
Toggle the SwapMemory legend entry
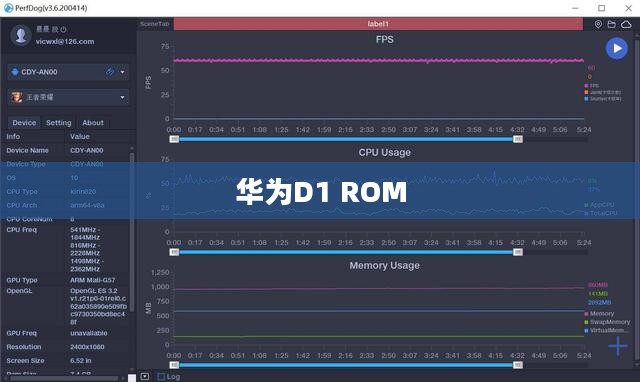pyautogui.click(x=607, y=322)
